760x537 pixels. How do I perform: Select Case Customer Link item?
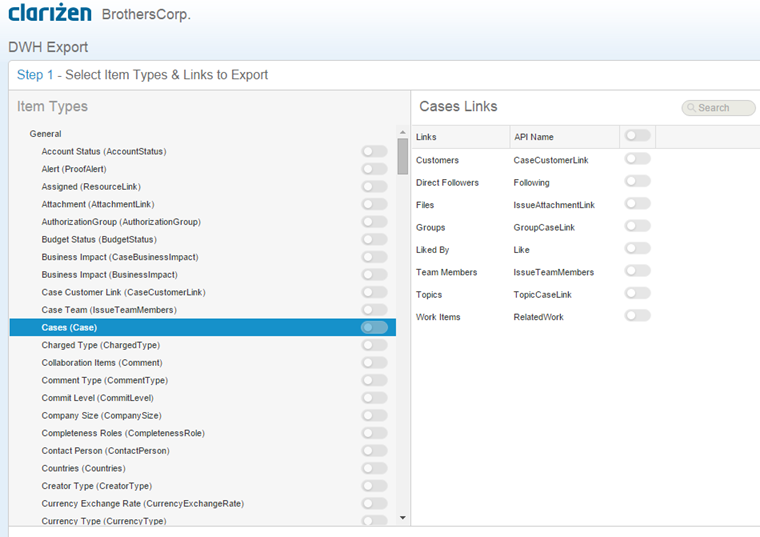coord(124,292)
